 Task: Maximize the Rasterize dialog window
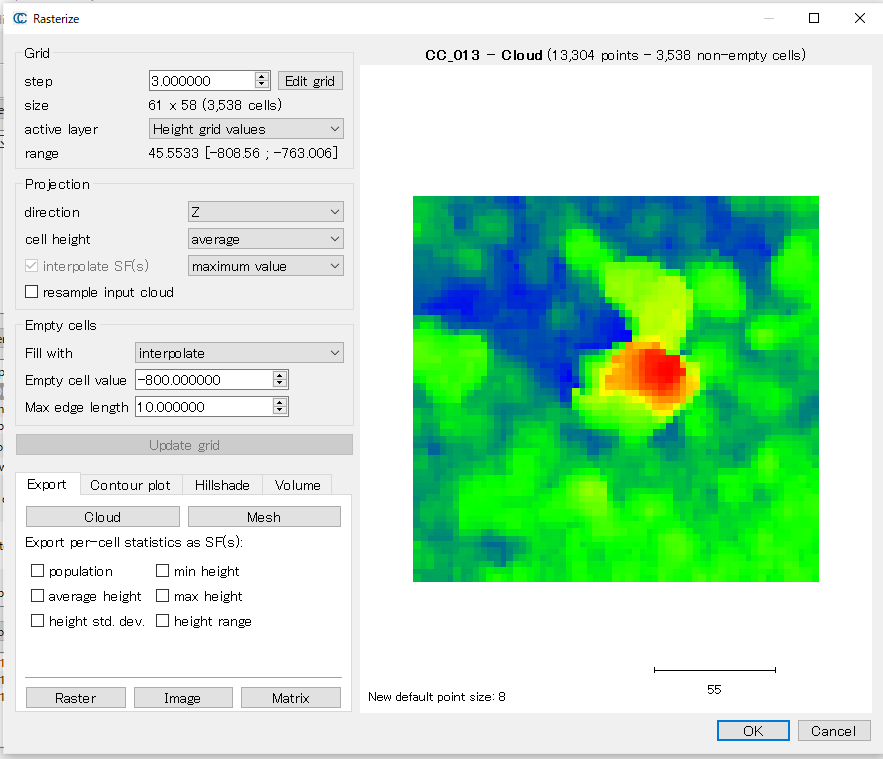(814, 18)
